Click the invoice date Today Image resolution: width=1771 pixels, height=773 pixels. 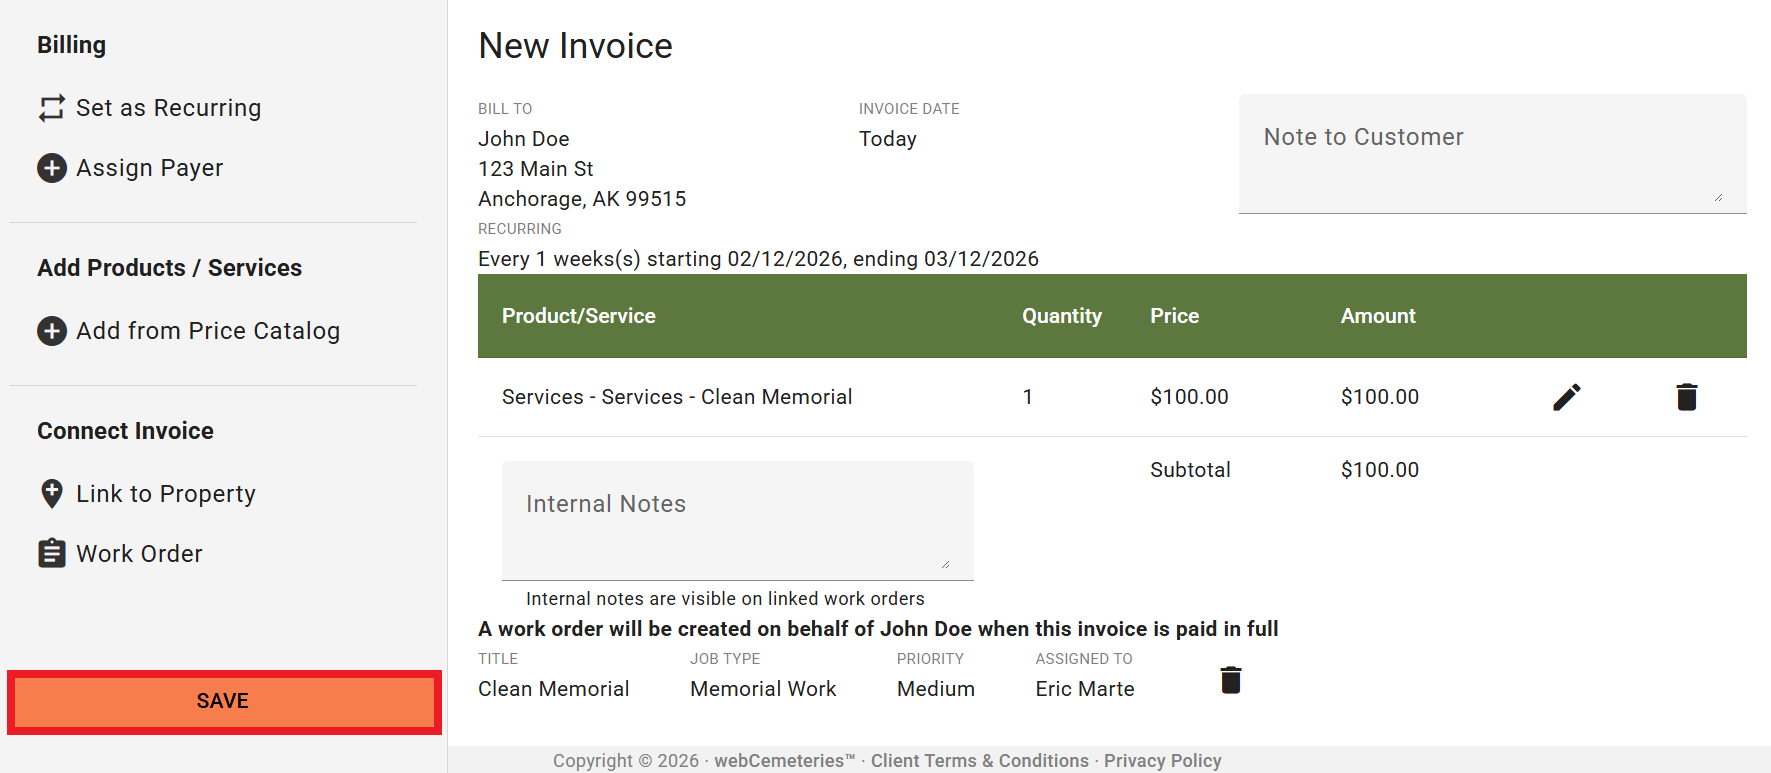[x=888, y=139]
